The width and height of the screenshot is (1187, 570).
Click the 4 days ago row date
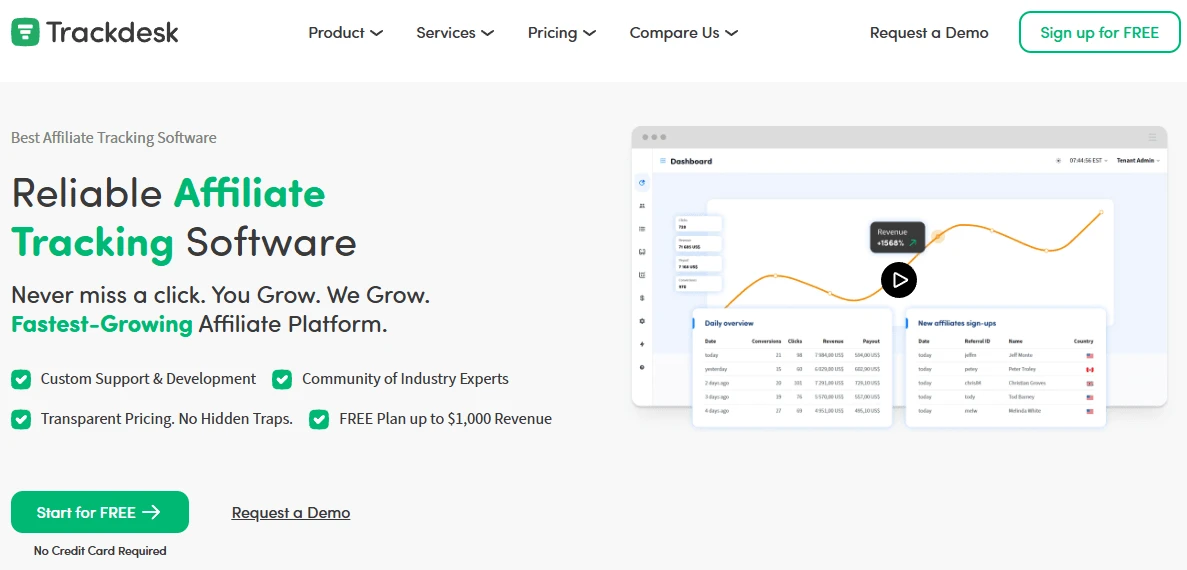coord(717,411)
